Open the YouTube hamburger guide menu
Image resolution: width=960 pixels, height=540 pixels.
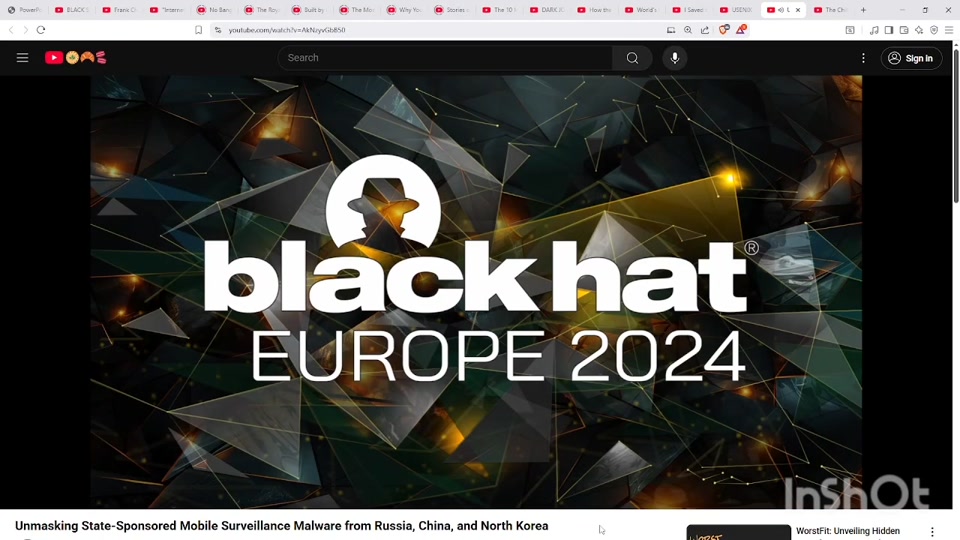pos(22,58)
